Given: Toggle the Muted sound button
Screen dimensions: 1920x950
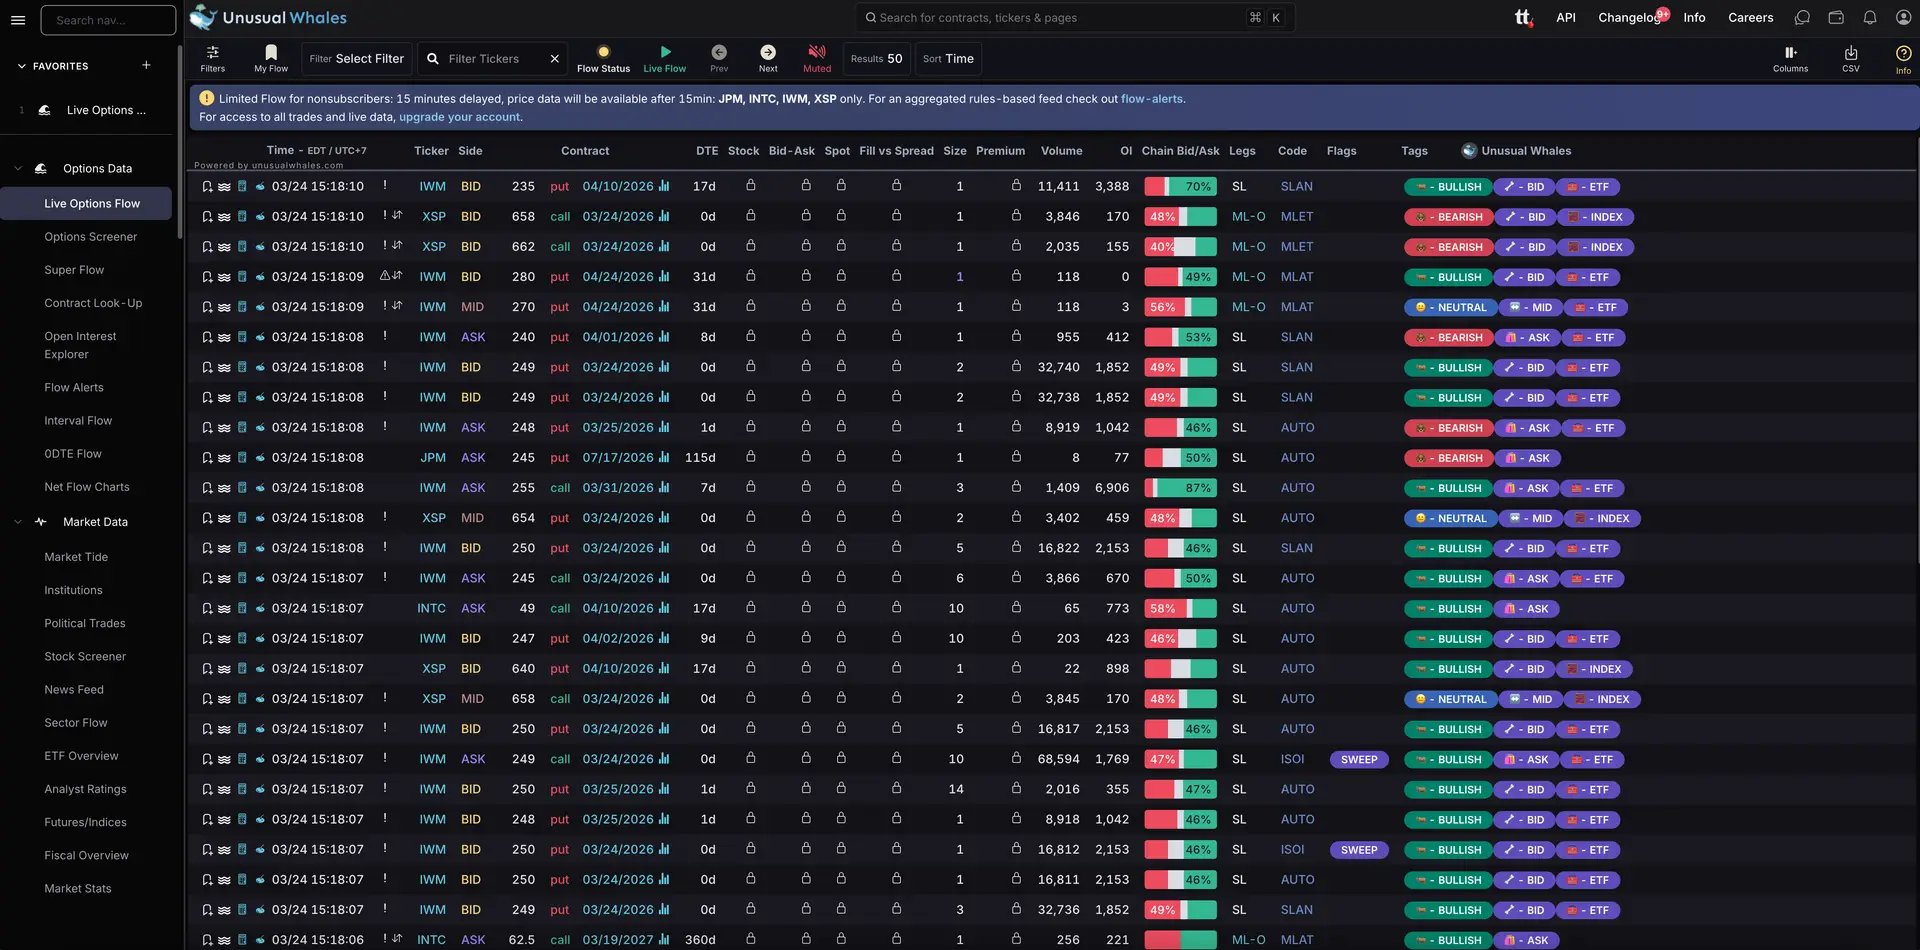Looking at the screenshot, I should [x=817, y=59].
